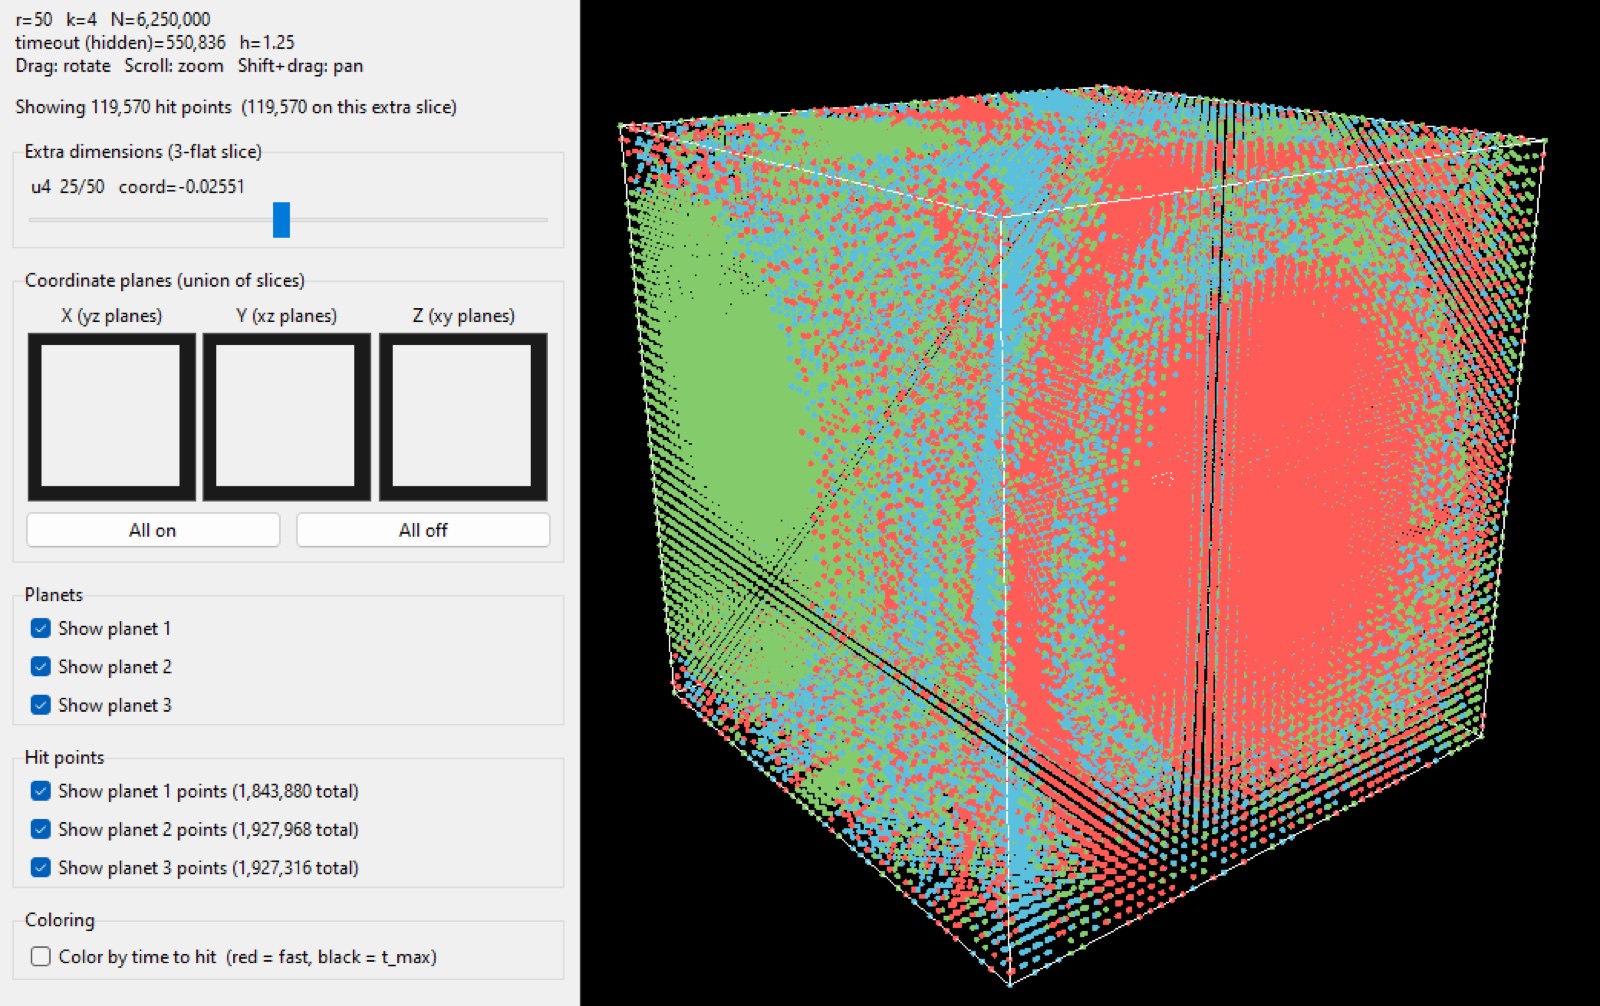
Task: Click the 'r=50 k=4 N=6,250,000' text
Action: click(113, 19)
